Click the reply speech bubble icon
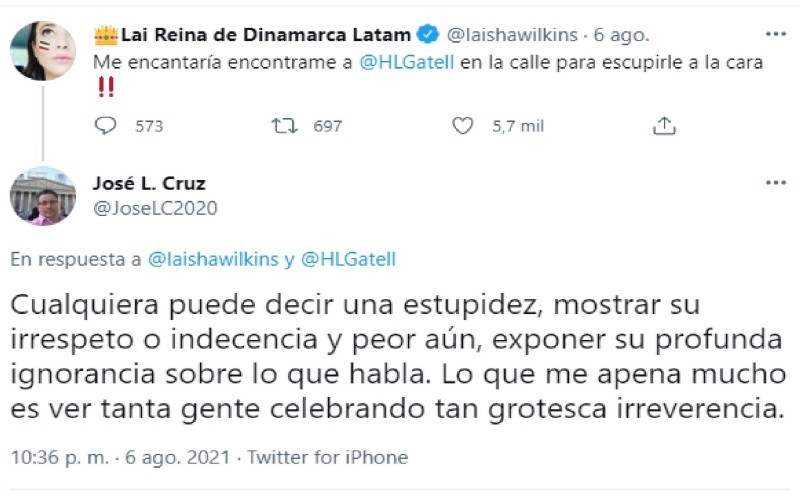This screenshot has width=800, height=501. pyautogui.click(x=105, y=126)
